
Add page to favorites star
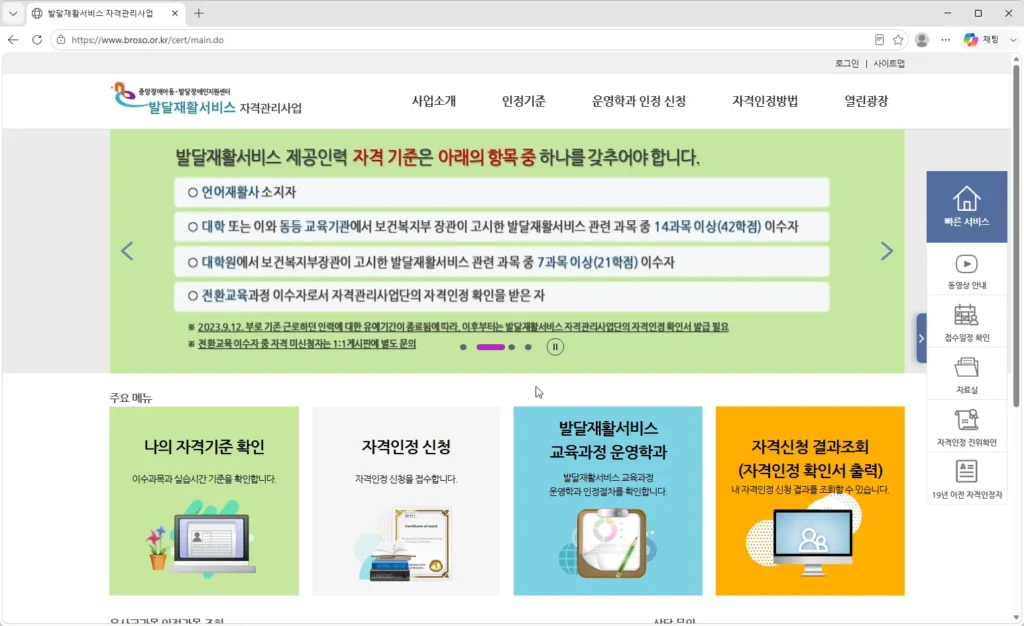point(898,40)
